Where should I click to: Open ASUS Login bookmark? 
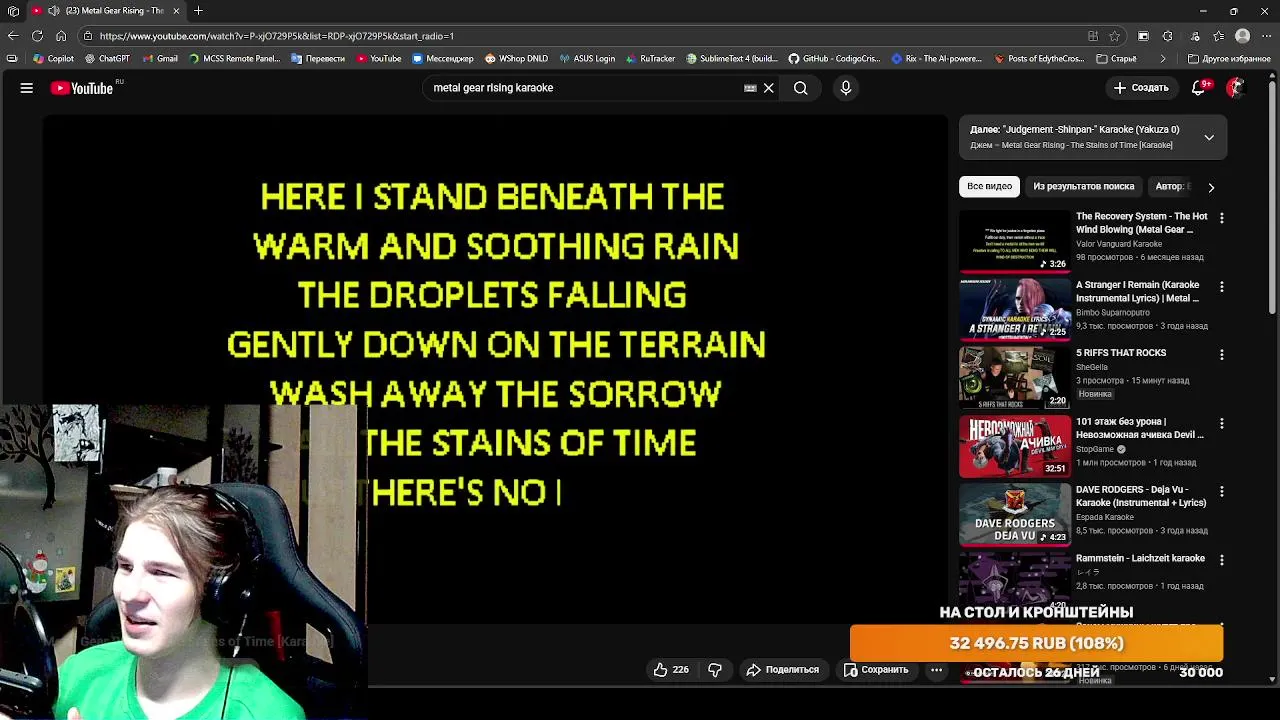tap(586, 59)
